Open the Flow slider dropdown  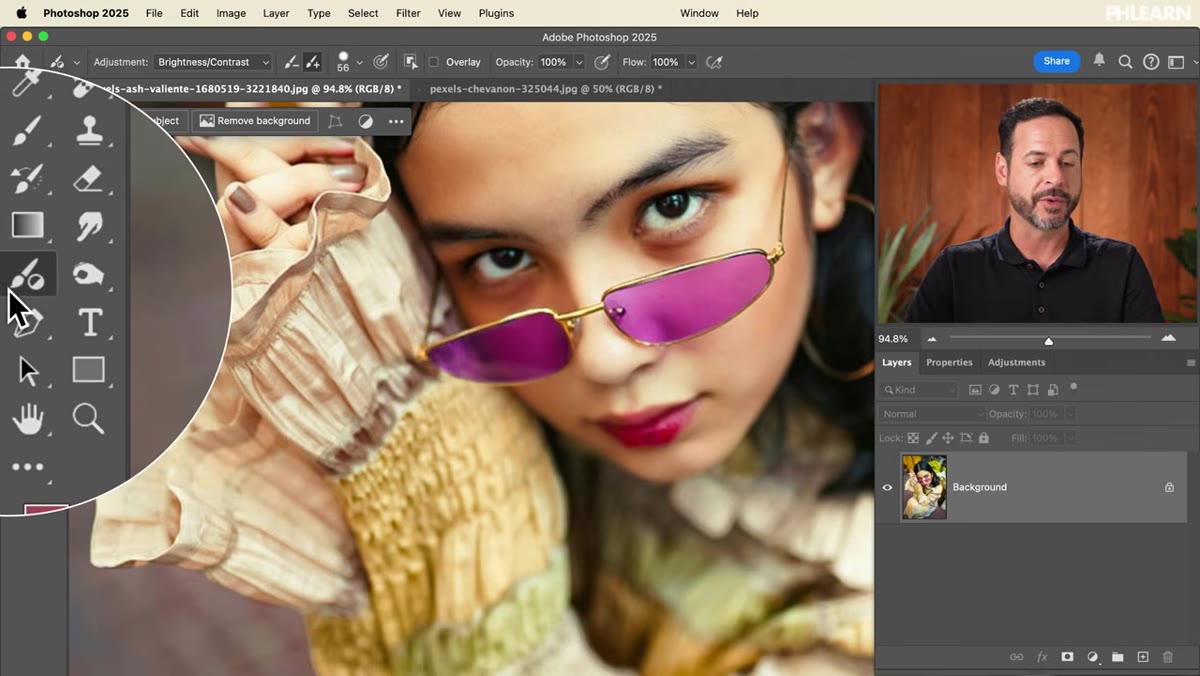(x=691, y=62)
